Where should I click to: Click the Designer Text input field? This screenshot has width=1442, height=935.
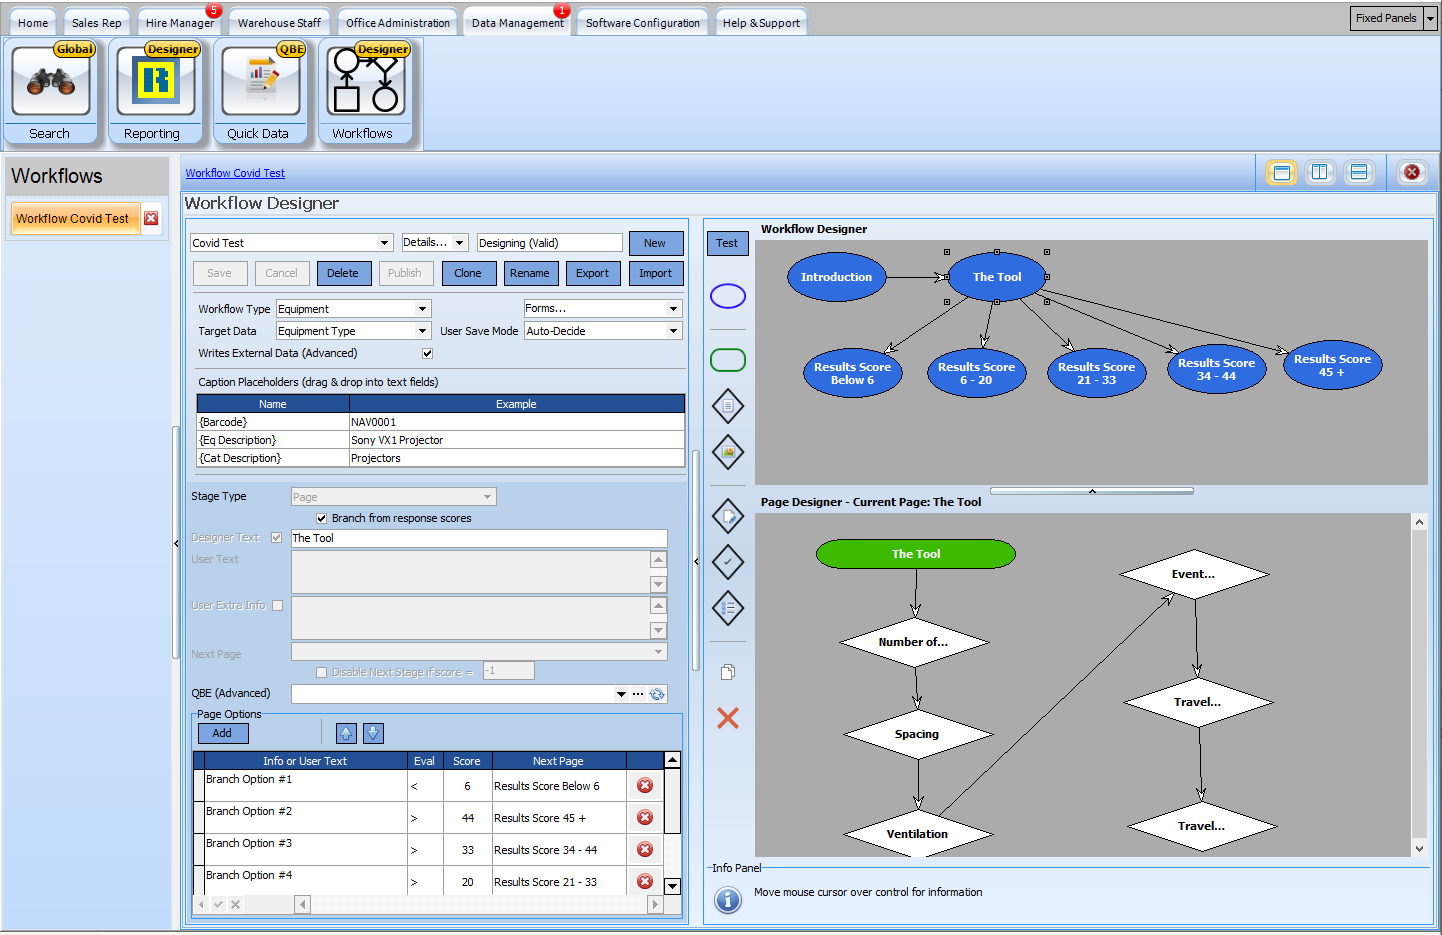[478, 538]
